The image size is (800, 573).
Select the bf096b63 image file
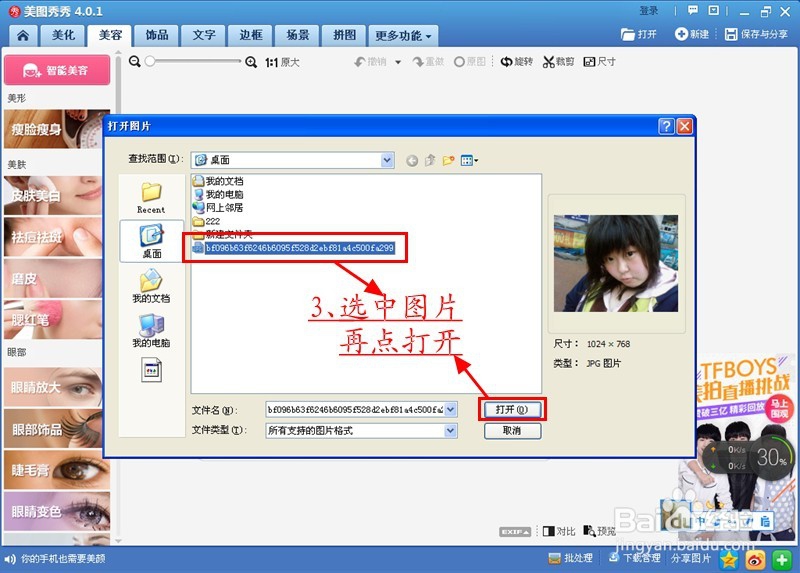(294, 248)
